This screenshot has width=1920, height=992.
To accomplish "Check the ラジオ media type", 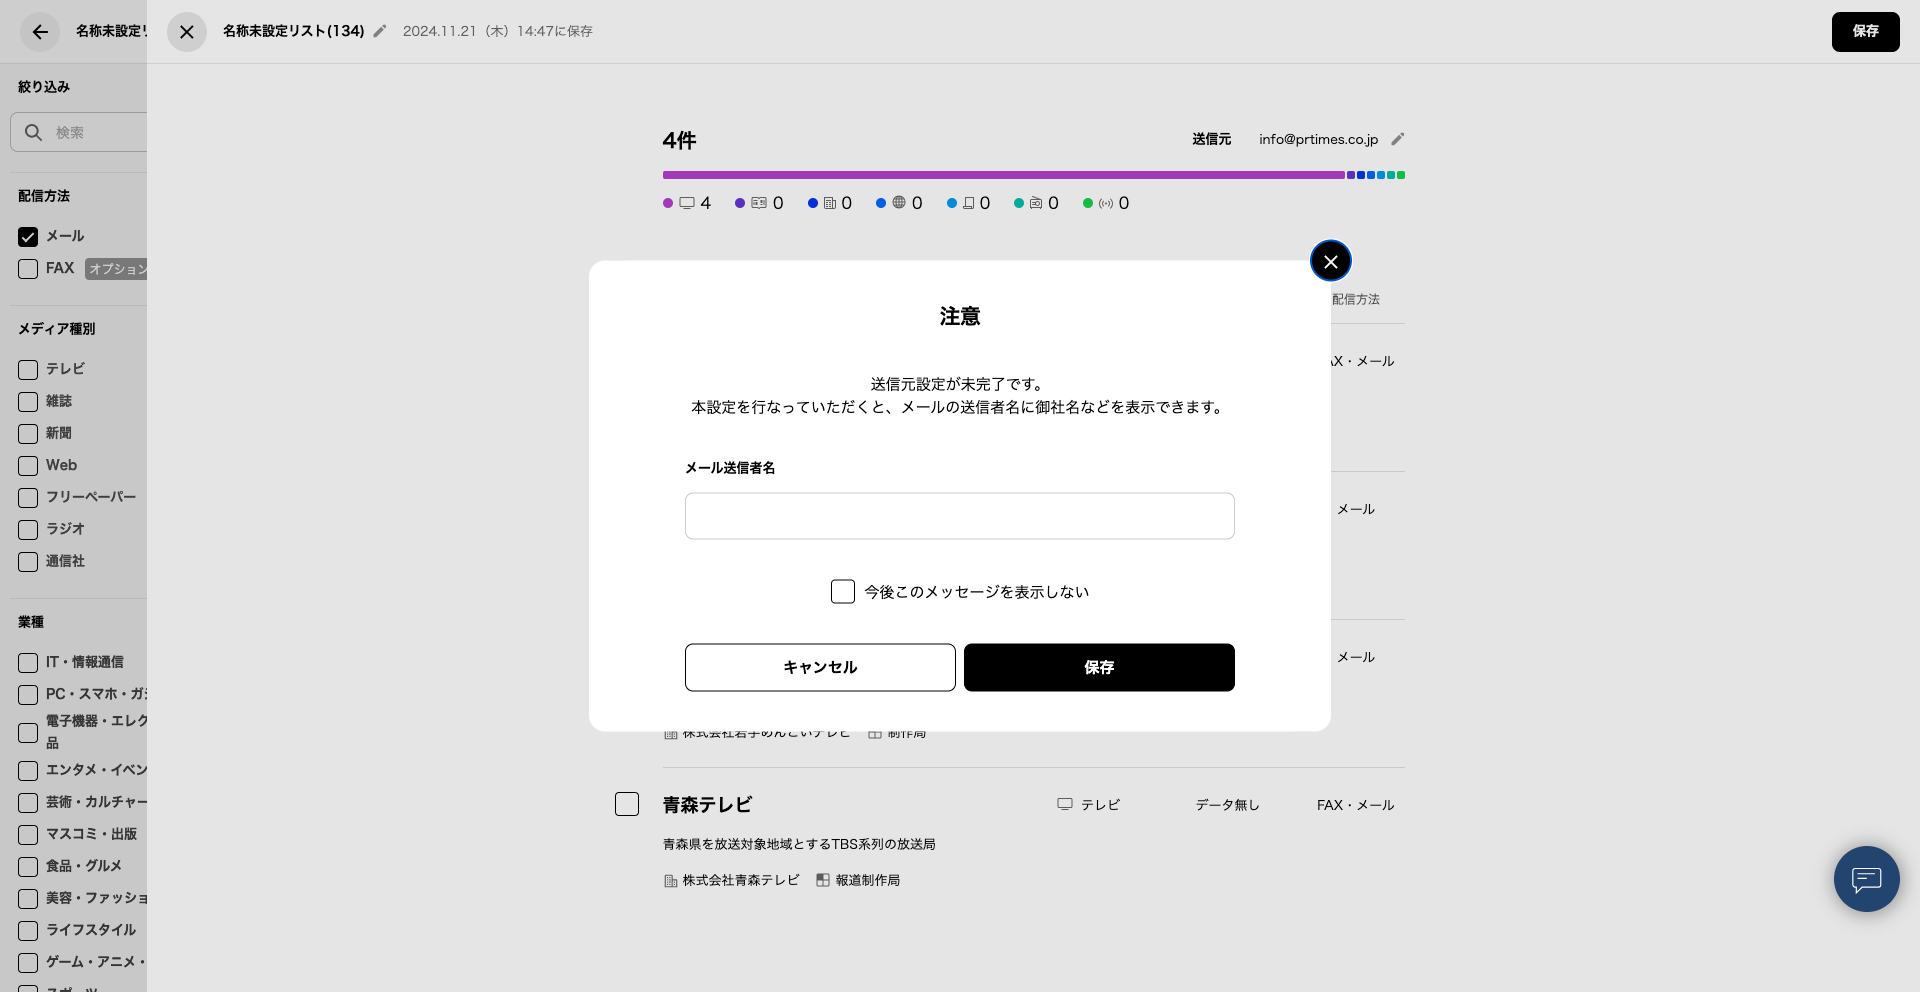I will coord(28,530).
